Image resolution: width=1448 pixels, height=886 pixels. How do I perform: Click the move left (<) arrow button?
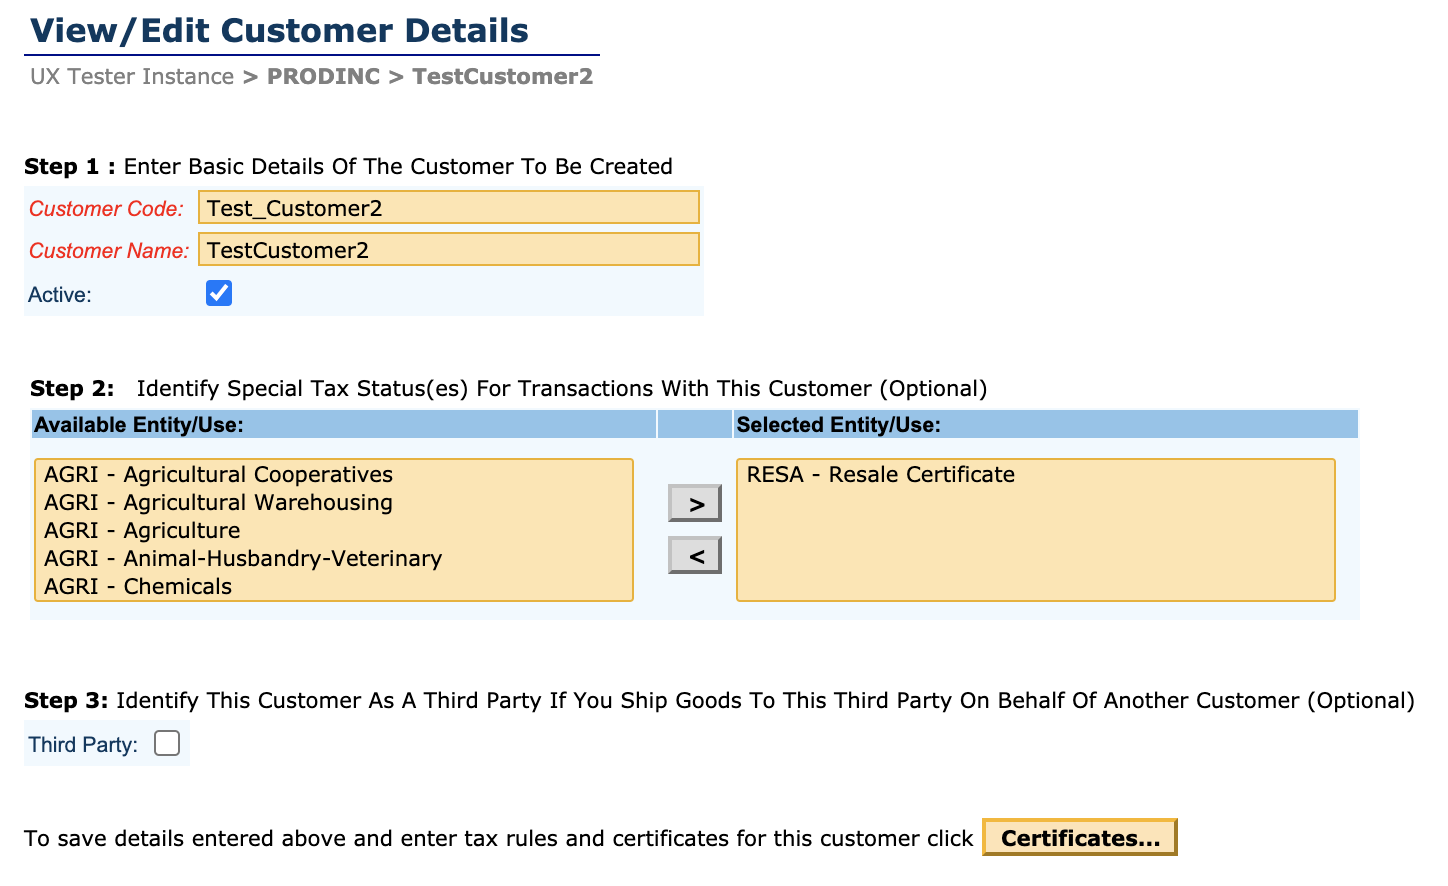tap(695, 555)
